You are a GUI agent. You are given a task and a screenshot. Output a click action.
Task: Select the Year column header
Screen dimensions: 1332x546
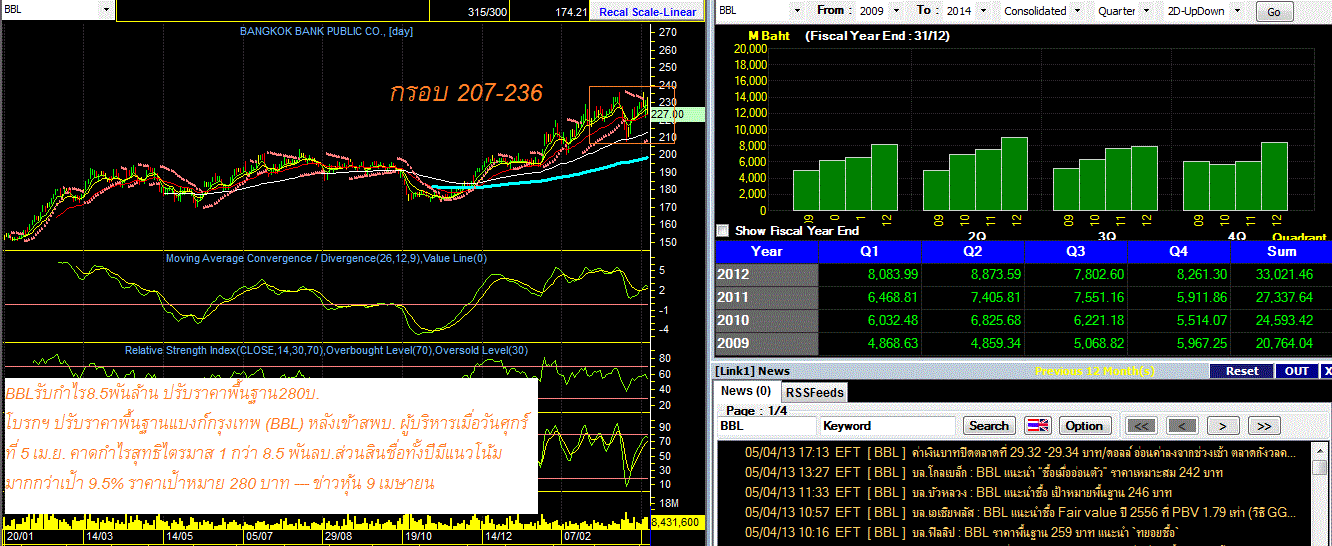coord(767,252)
